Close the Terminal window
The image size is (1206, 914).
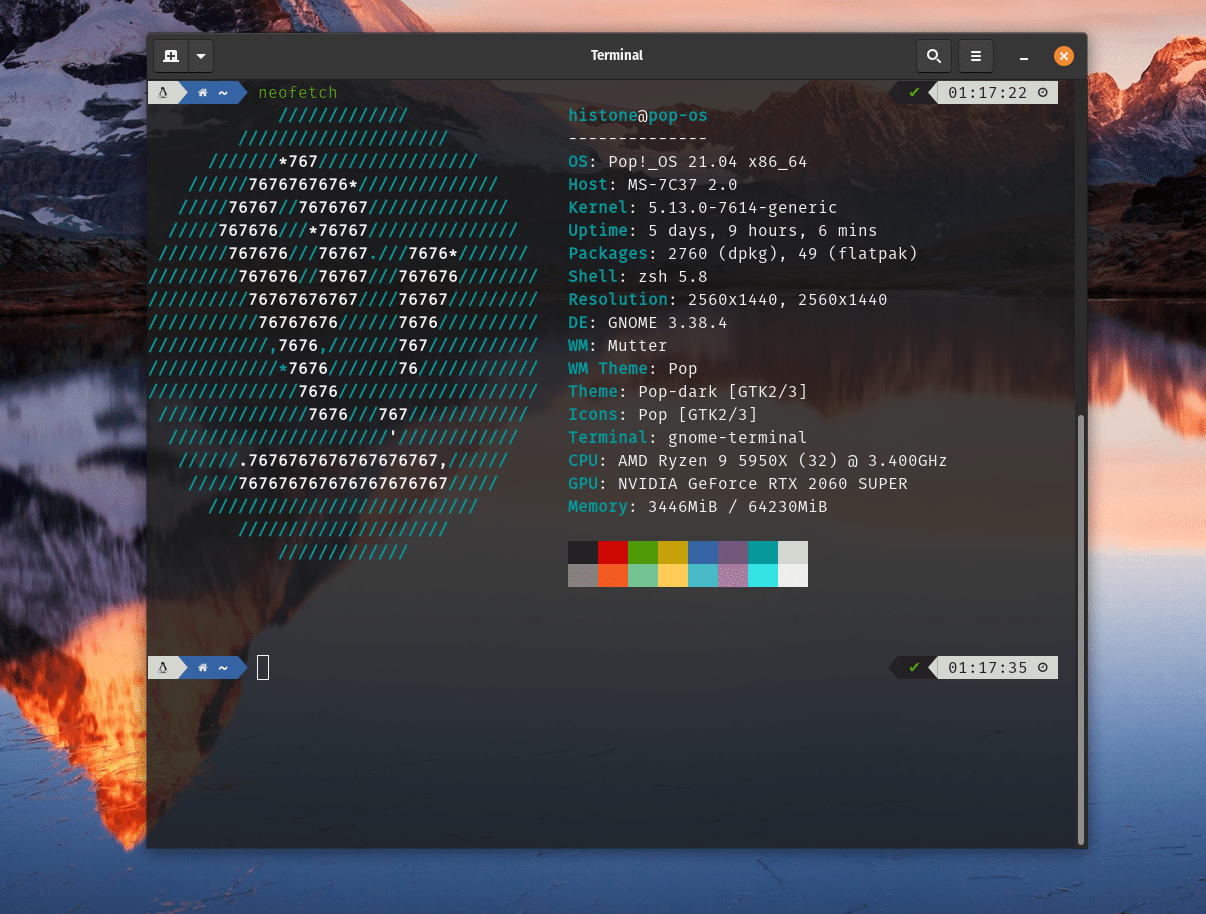click(1064, 56)
